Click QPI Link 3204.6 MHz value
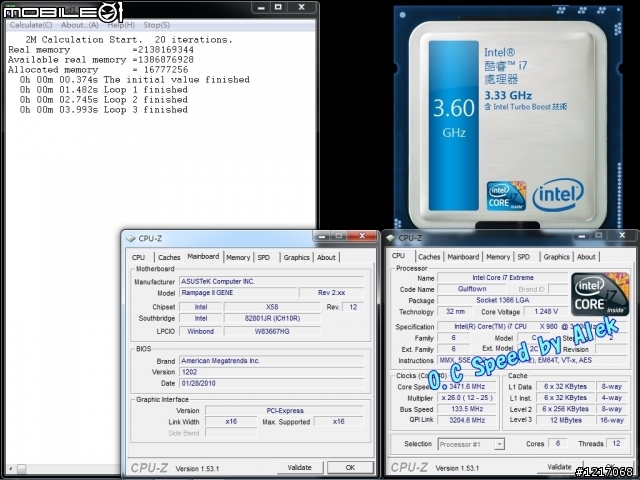 [467, 420]
